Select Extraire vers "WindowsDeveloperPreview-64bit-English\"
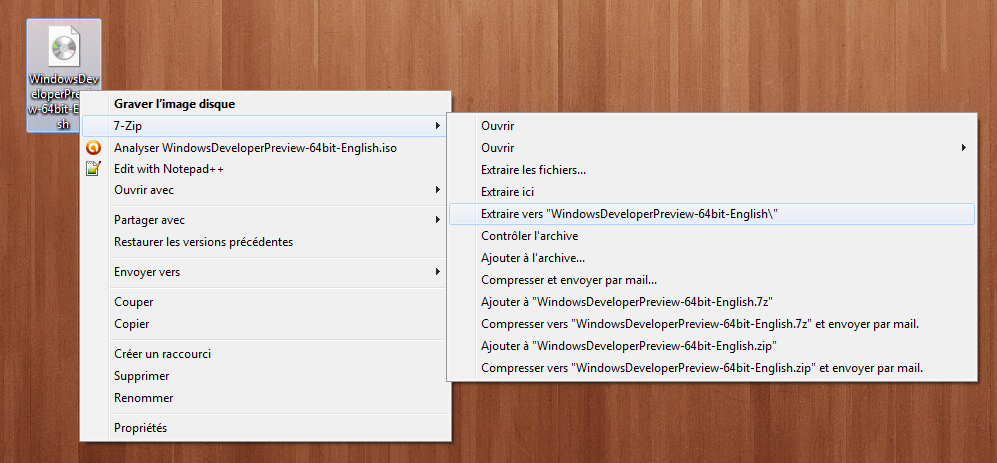 click(x=712, y=214)
